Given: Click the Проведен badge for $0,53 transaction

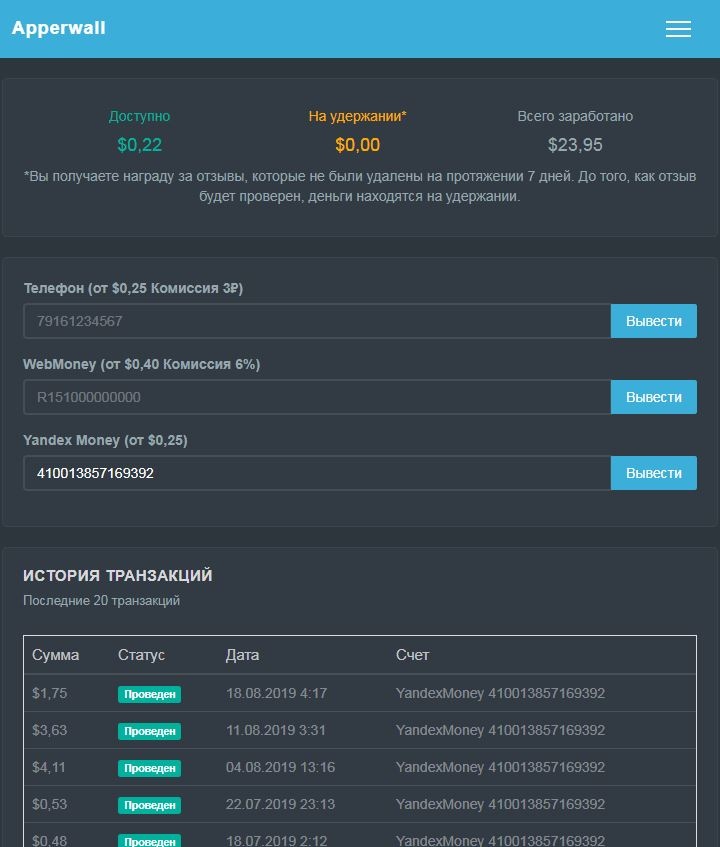Looking at the screenshot, I should point(150,805).
